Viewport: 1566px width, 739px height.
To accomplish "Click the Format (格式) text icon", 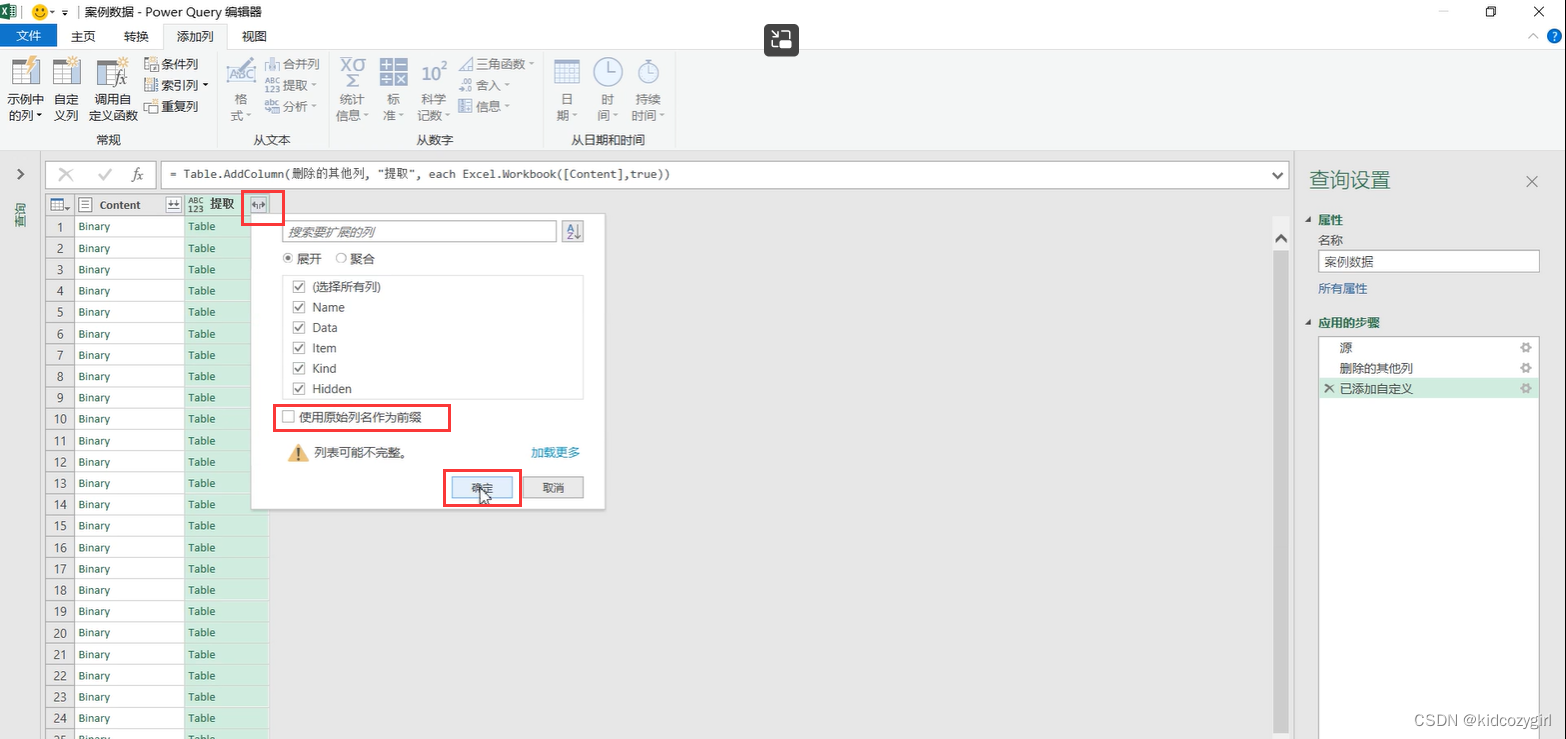I will click(x=241, y=72).
